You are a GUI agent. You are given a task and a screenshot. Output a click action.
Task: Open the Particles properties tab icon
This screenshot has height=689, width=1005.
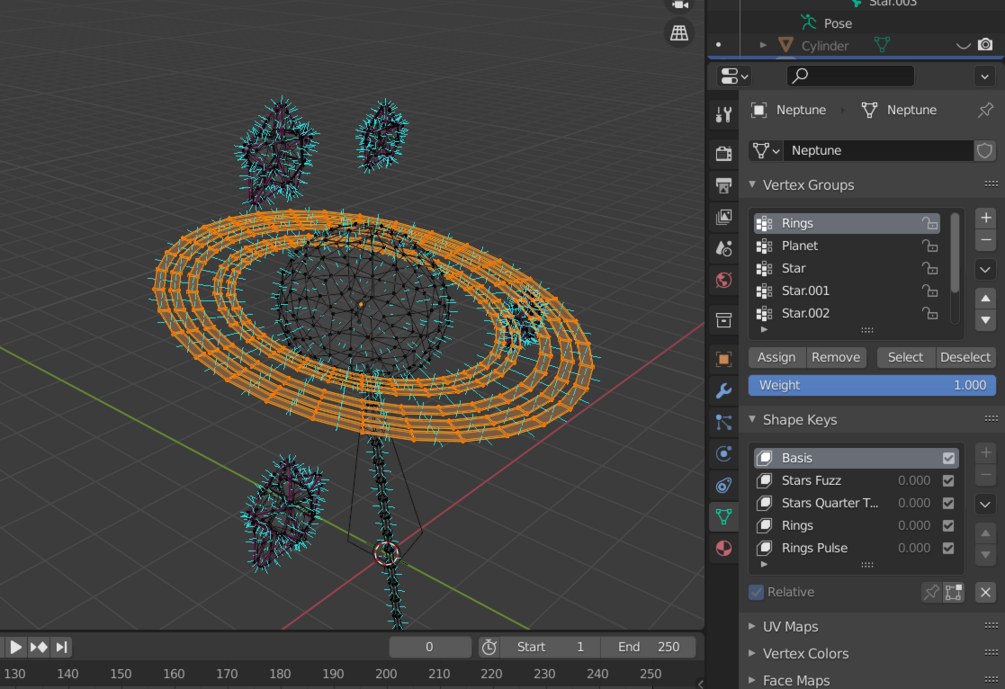pyautogui.click(x=724, y=422)
